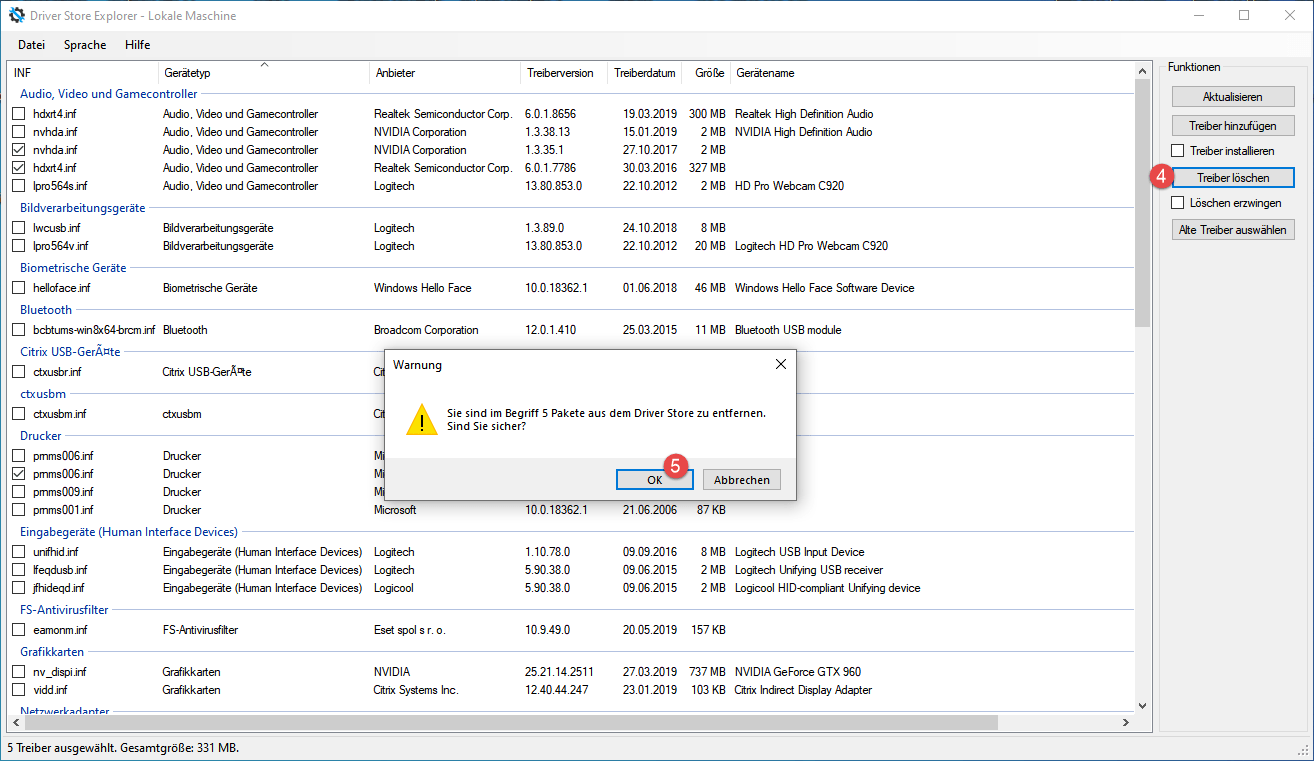The width and height of the screenshot is (1314, 761).
Task: Sort the list by Treiberdatum column
Action: tap(644, 73)
